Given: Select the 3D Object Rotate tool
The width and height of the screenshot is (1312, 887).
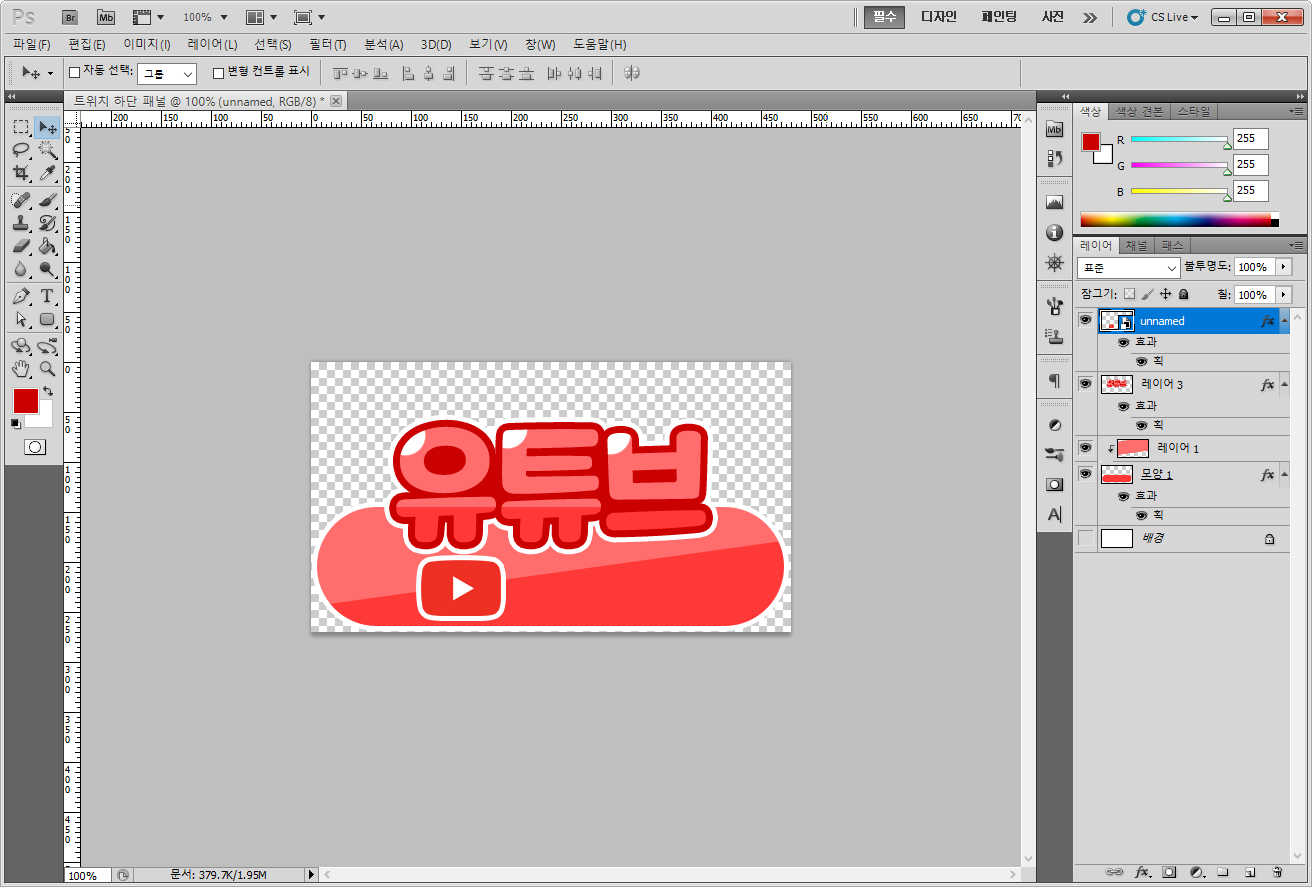Looking at the screenshot, I should (x=21, y=346).
